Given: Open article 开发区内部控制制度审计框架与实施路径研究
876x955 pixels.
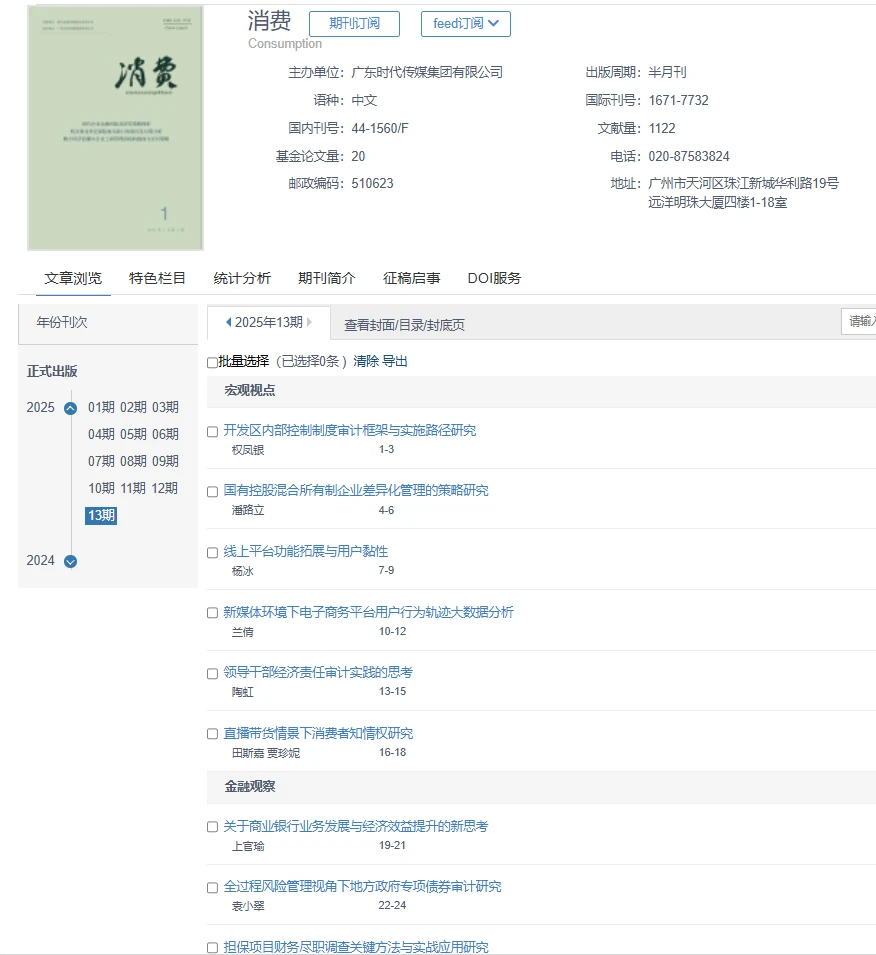Looking at the screenshot, I should [350, 431].
